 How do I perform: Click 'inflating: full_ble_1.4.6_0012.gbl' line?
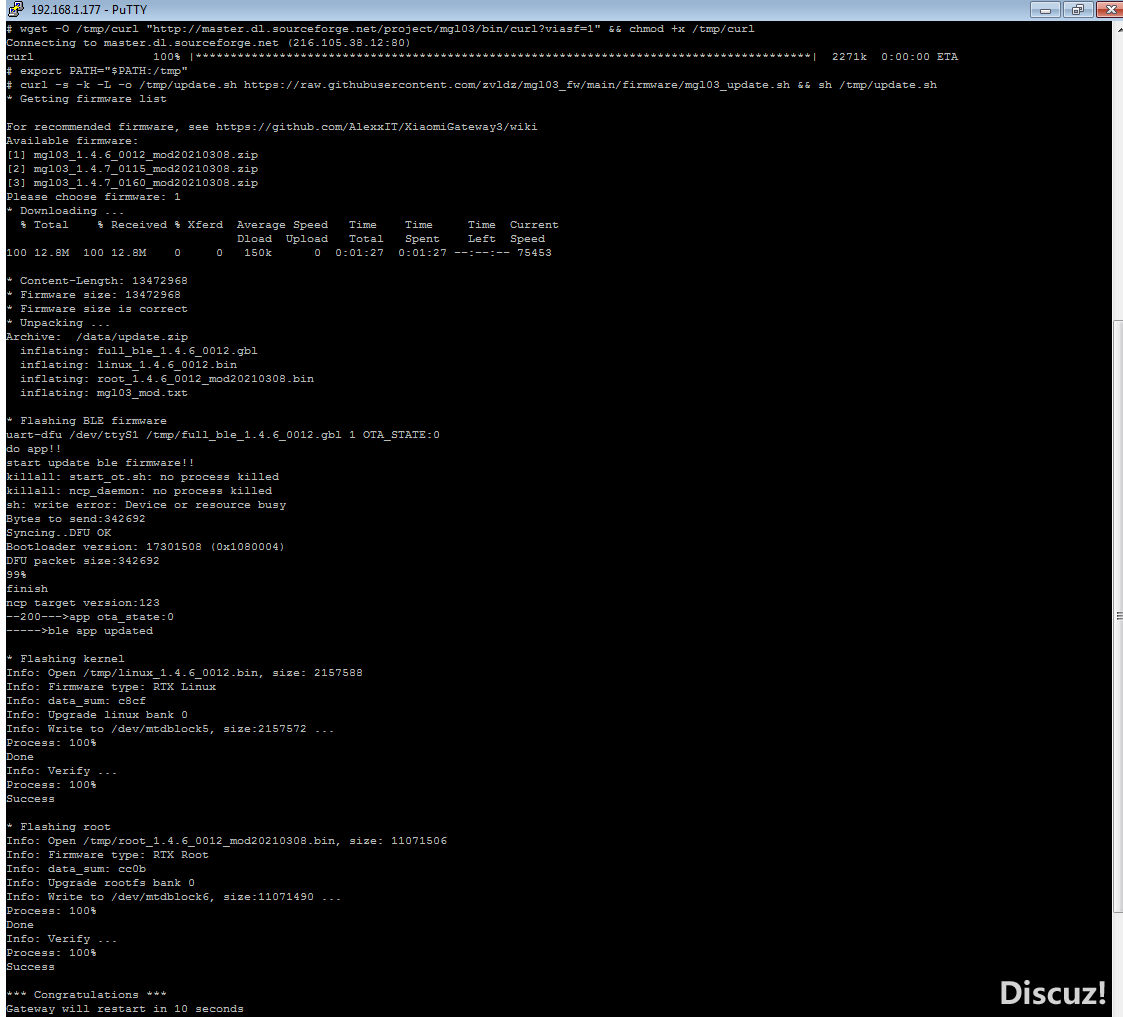coord(138,351)
